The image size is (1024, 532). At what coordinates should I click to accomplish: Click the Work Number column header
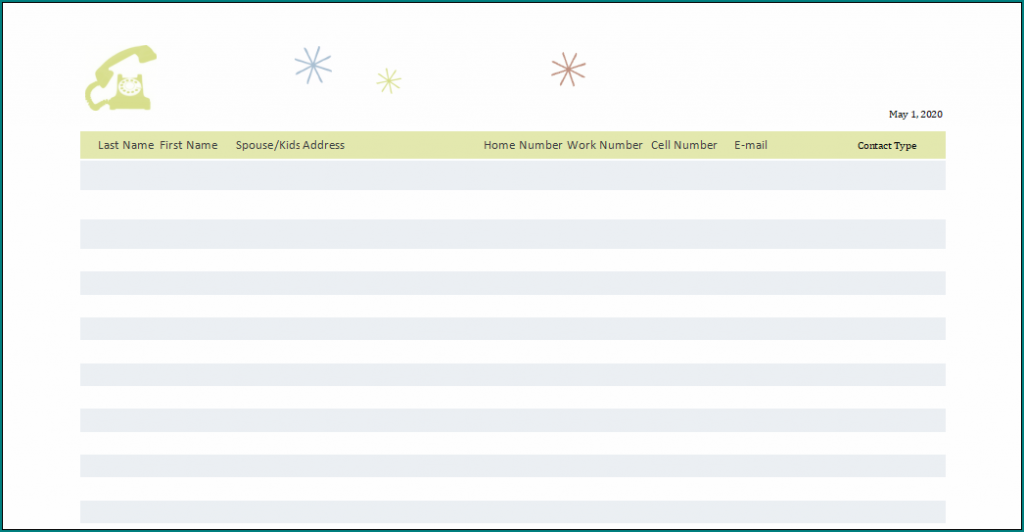605,145
